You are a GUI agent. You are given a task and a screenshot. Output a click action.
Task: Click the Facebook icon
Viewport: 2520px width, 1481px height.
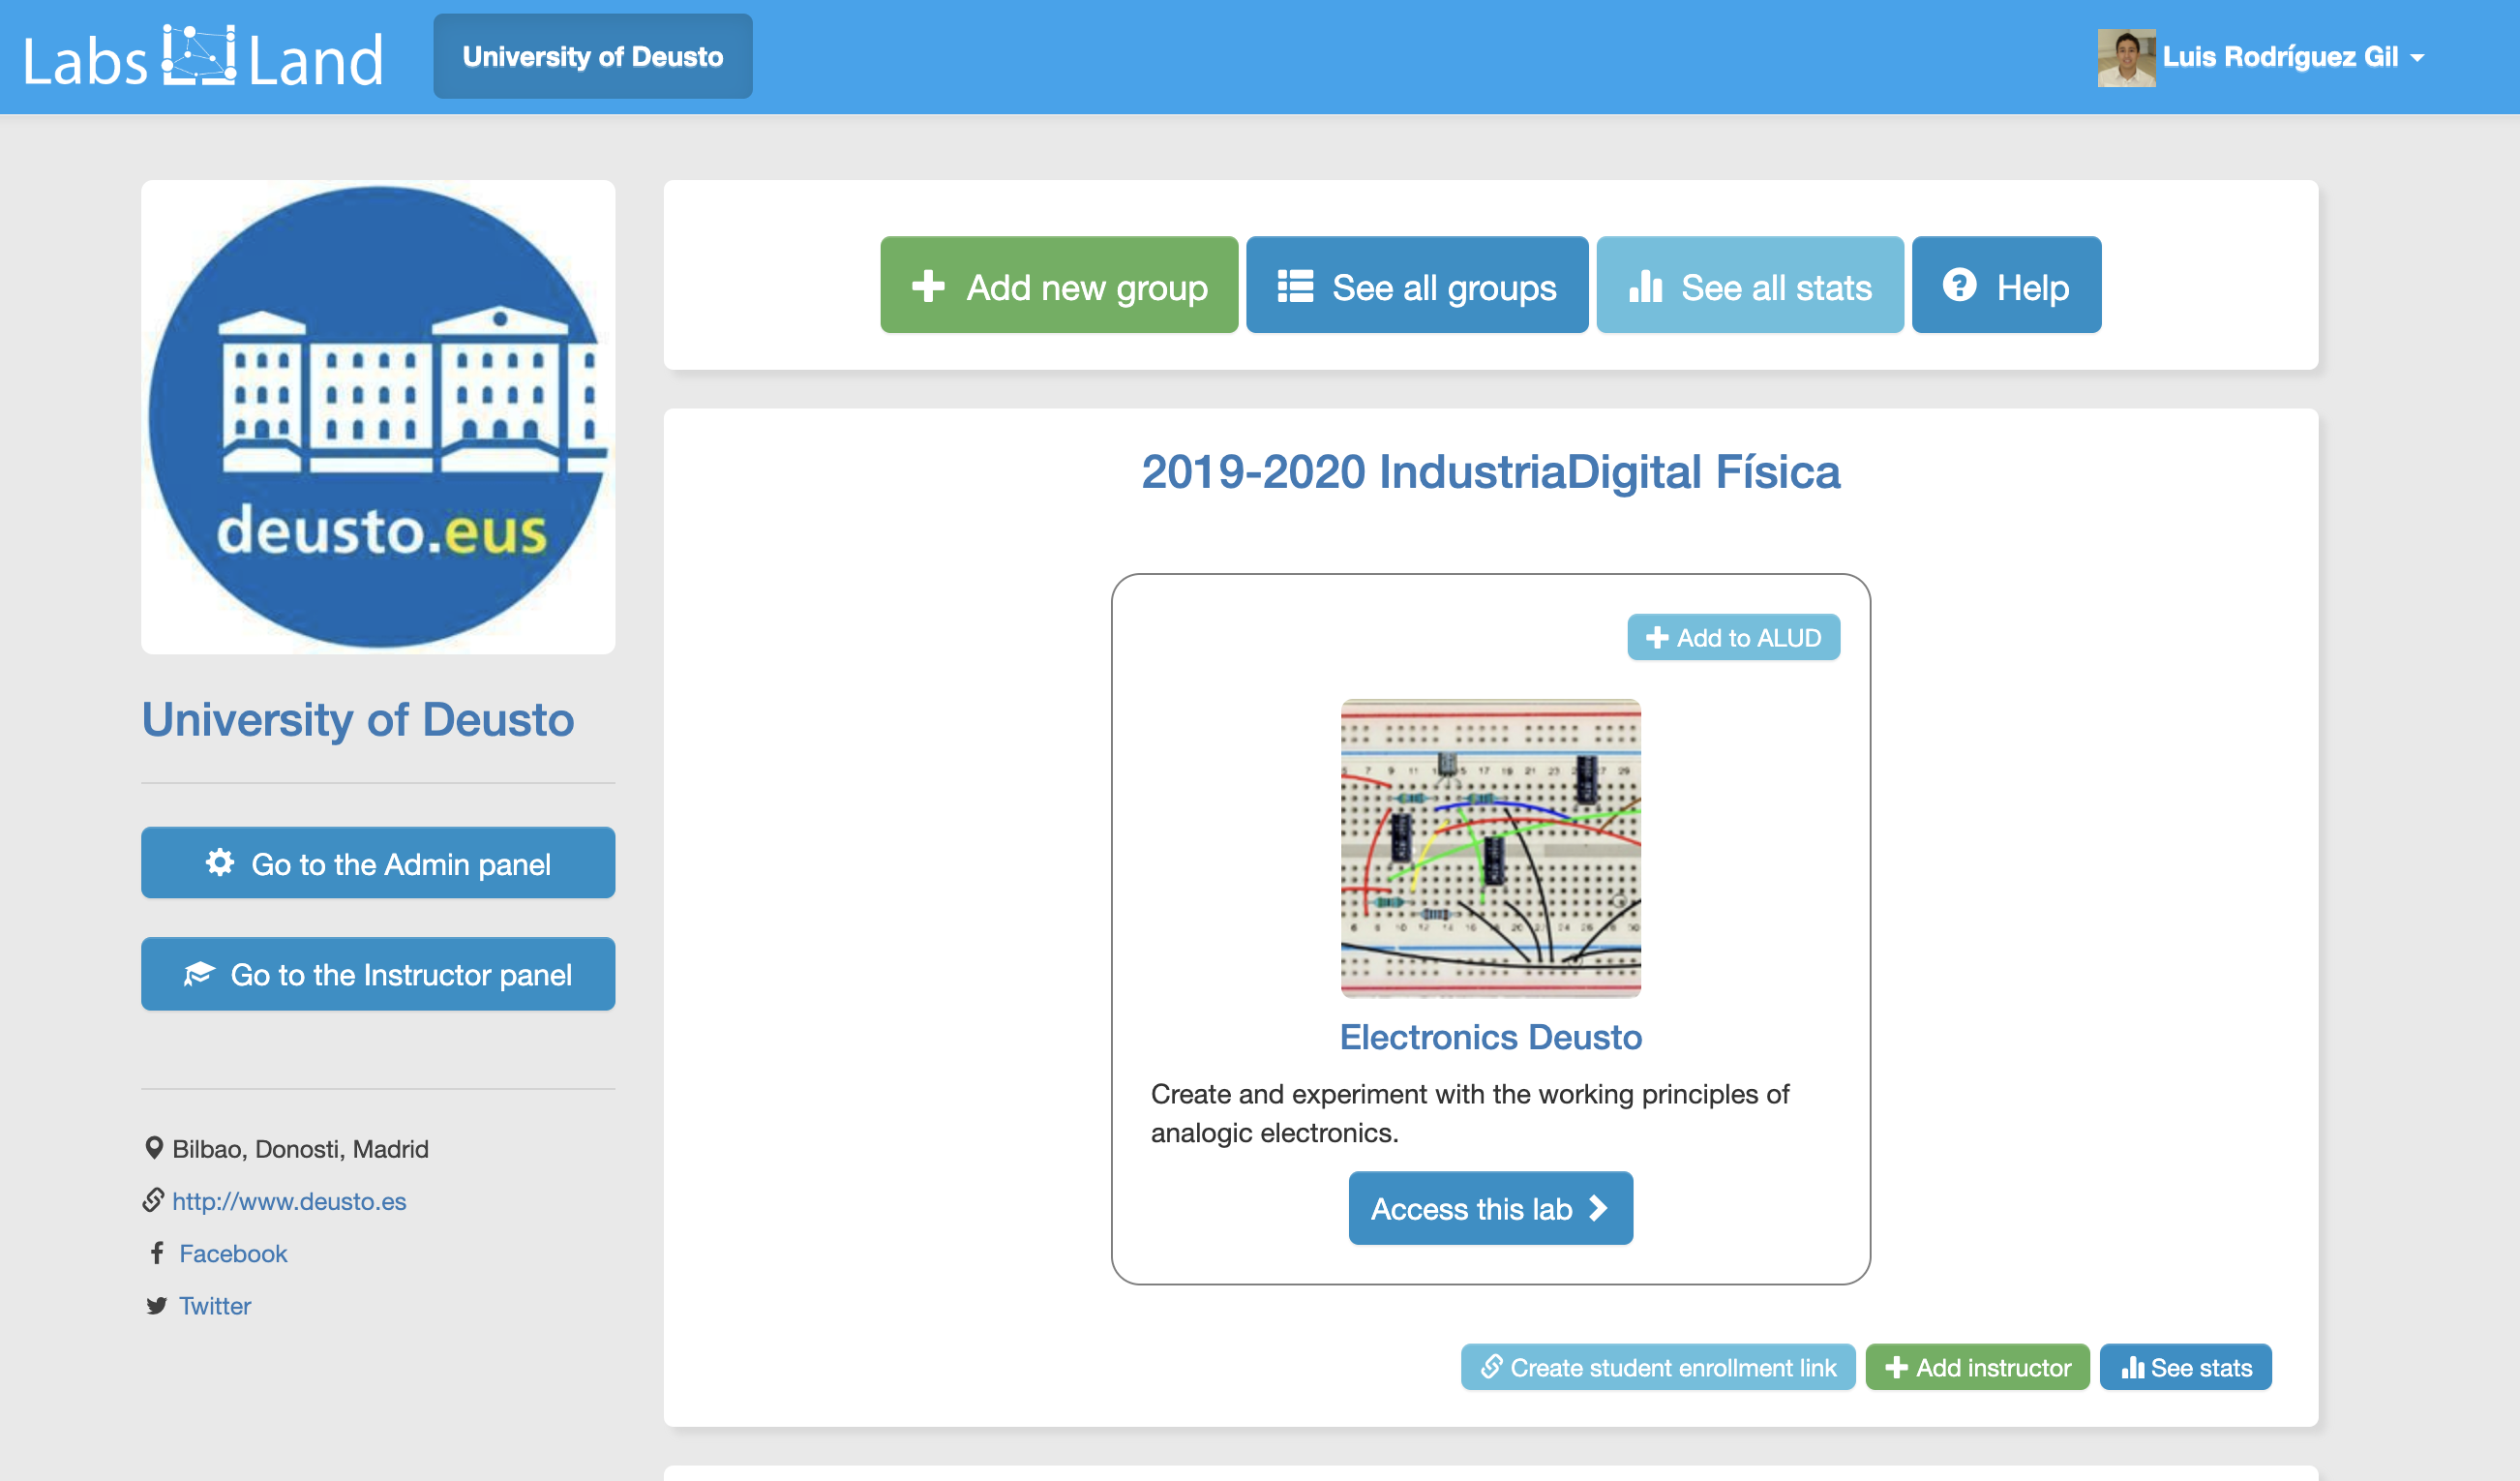tap(157, 1253)
